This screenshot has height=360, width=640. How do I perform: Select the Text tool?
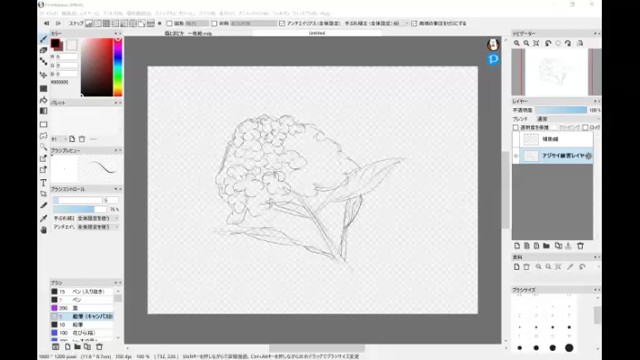pos(43,182)
